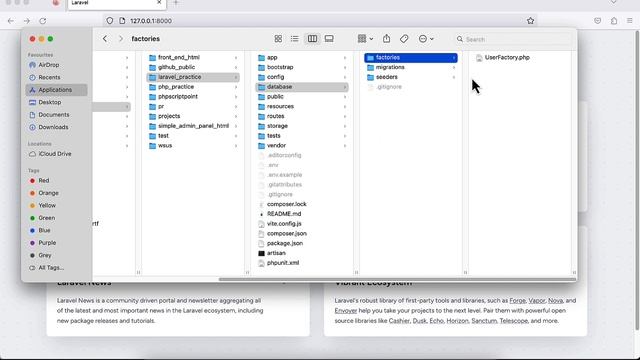Screen dimensions: 640x360
Task: Filter by the Yellow tag
Action: pyautogui.click(x=56, y=205)
